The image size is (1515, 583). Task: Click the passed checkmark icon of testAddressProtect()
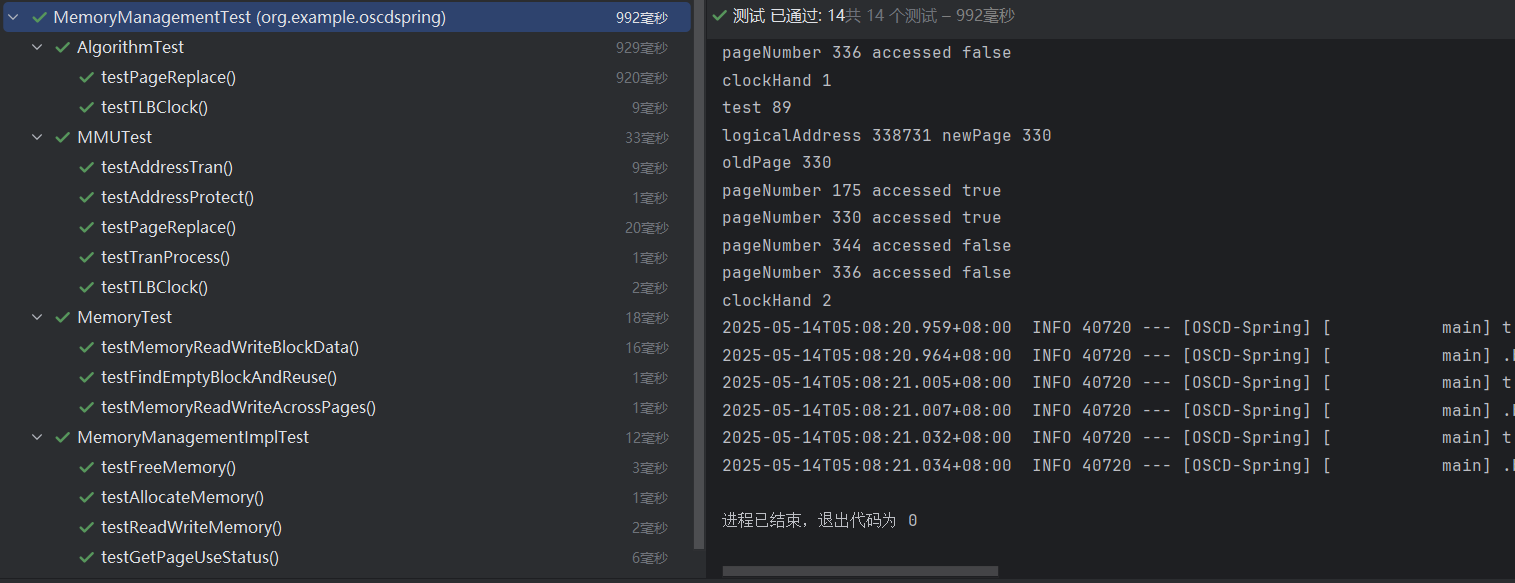coord(87,197)
